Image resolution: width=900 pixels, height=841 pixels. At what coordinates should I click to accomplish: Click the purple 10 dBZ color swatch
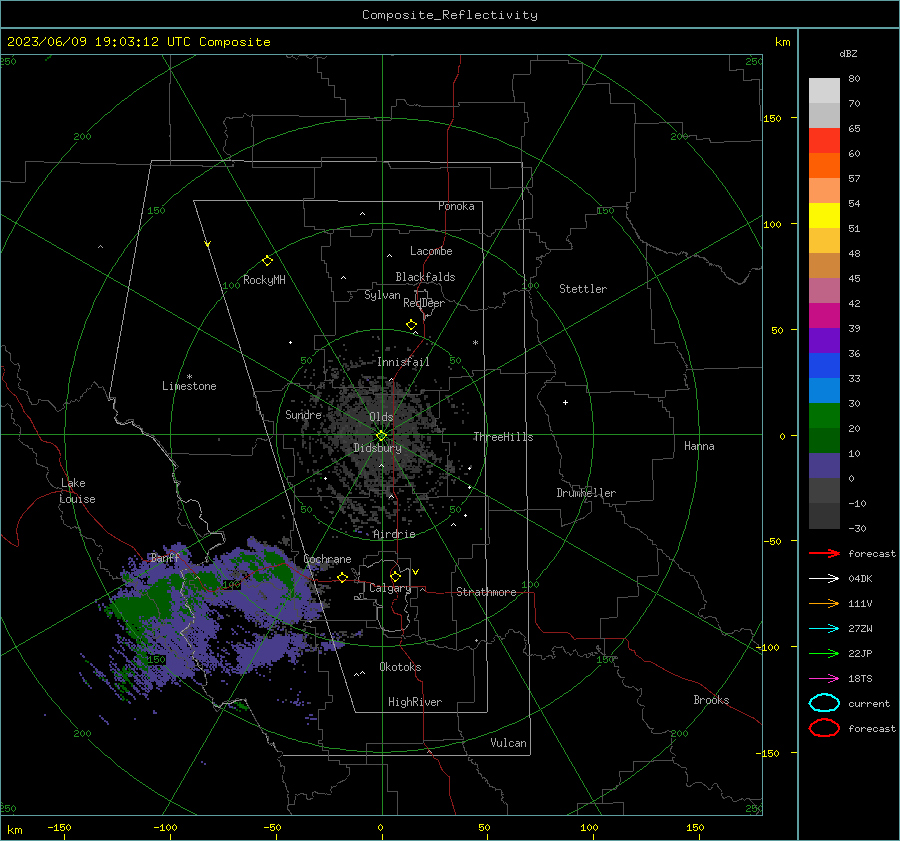tap(824, 466)
